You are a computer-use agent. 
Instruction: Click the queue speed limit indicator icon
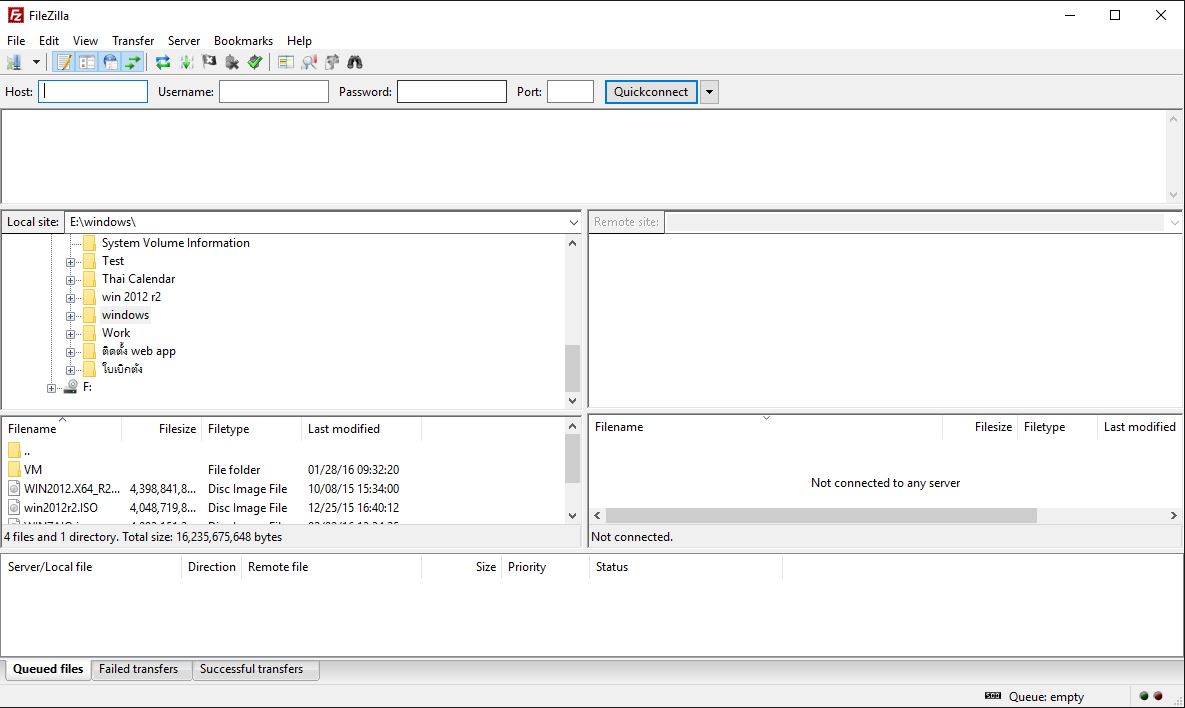(x=992, y=696)
